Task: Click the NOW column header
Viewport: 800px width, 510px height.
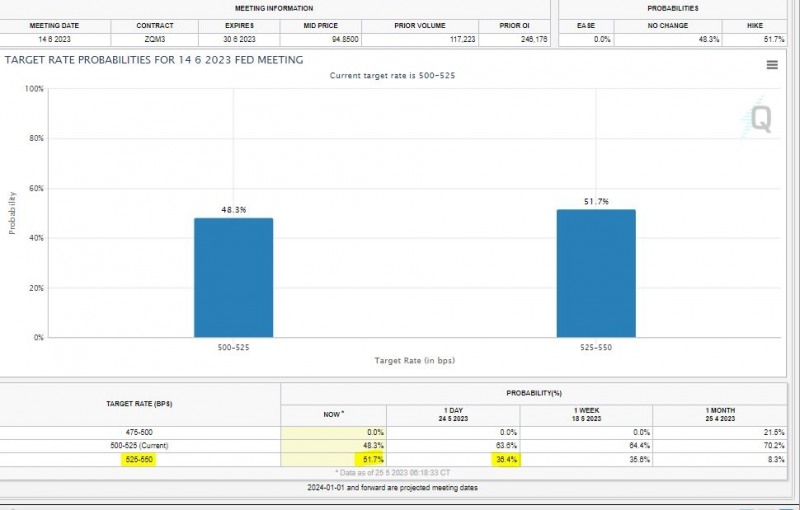Action: point(333,415)
